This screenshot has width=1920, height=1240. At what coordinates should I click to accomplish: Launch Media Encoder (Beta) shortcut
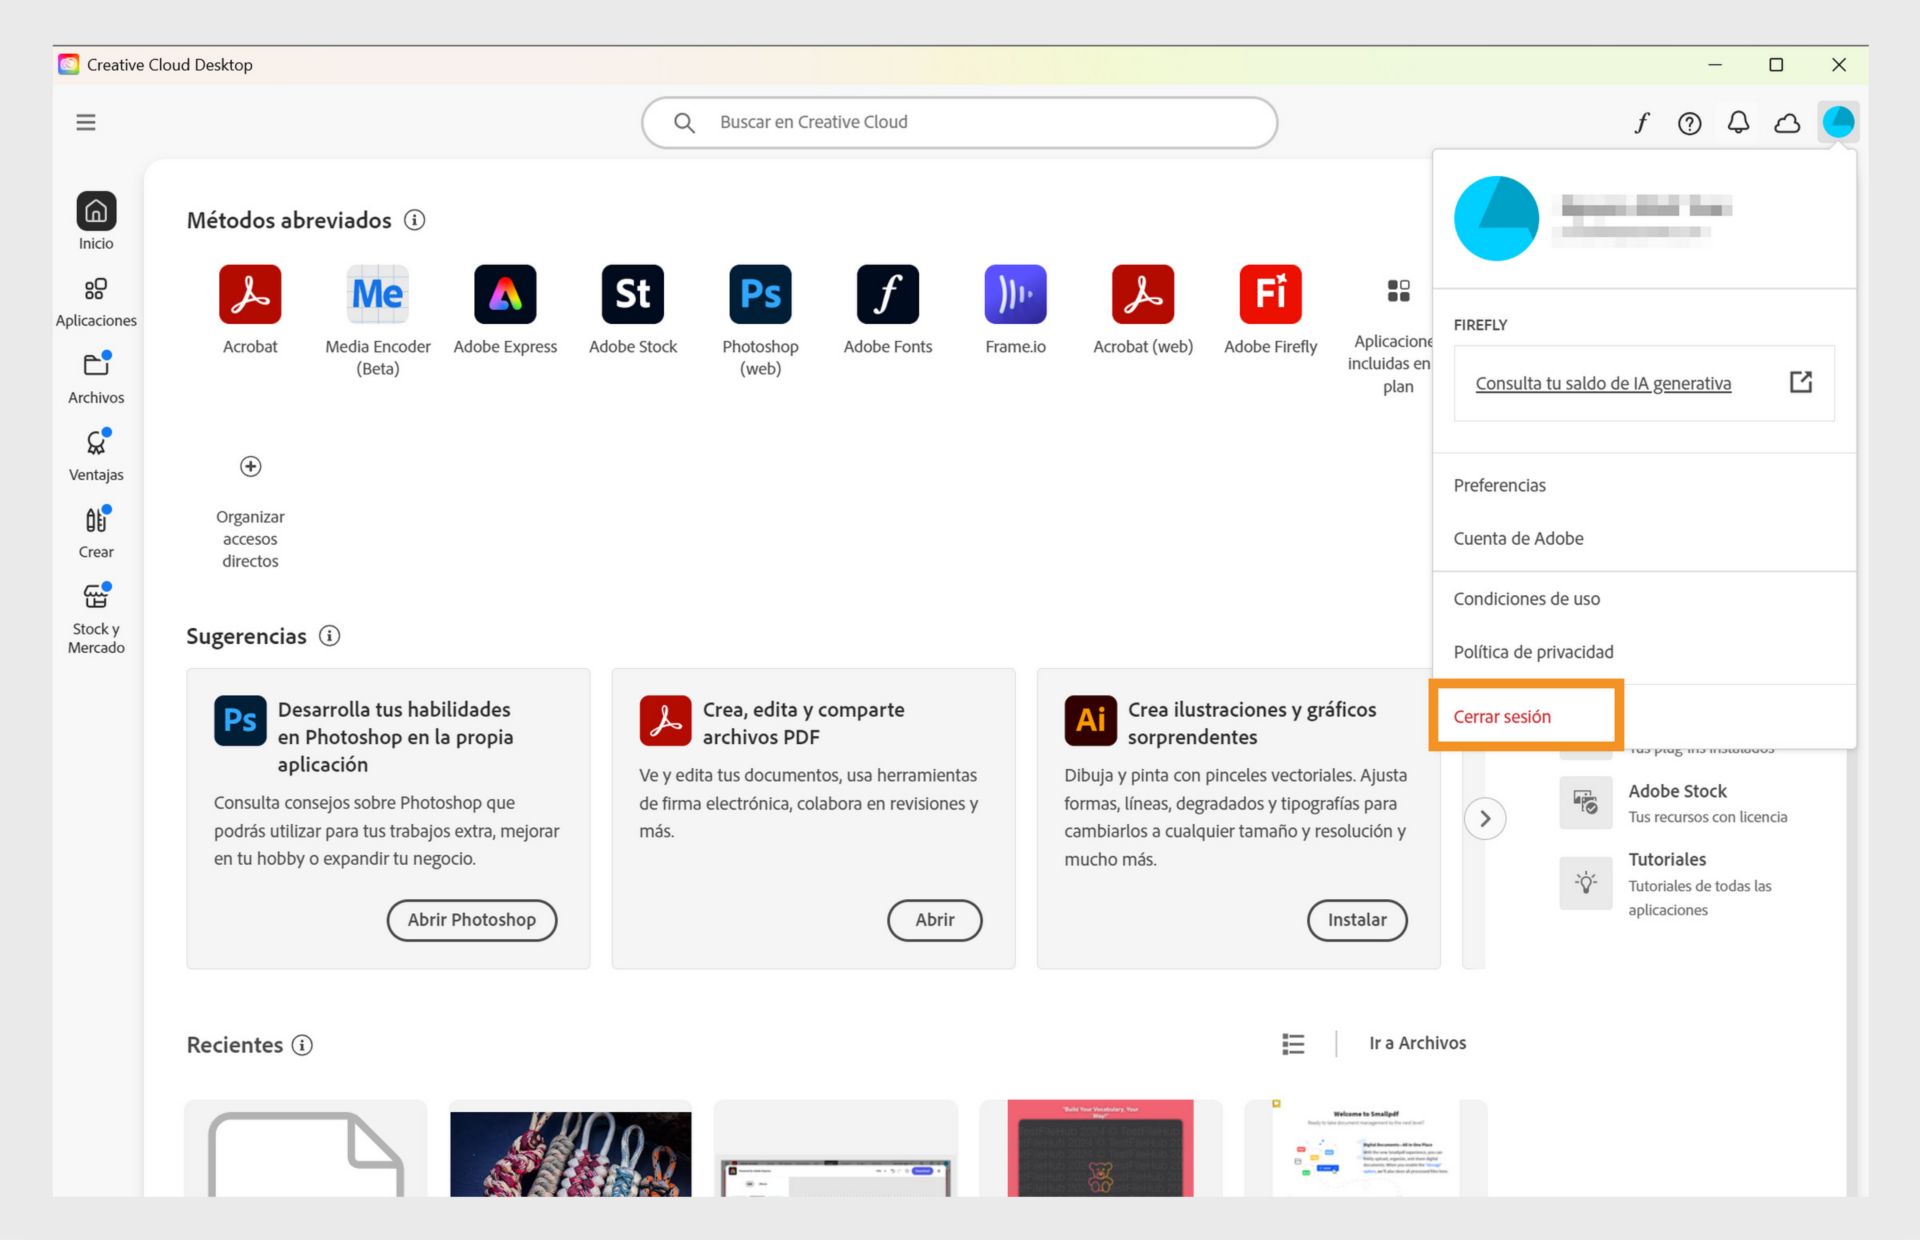point(377,294)
